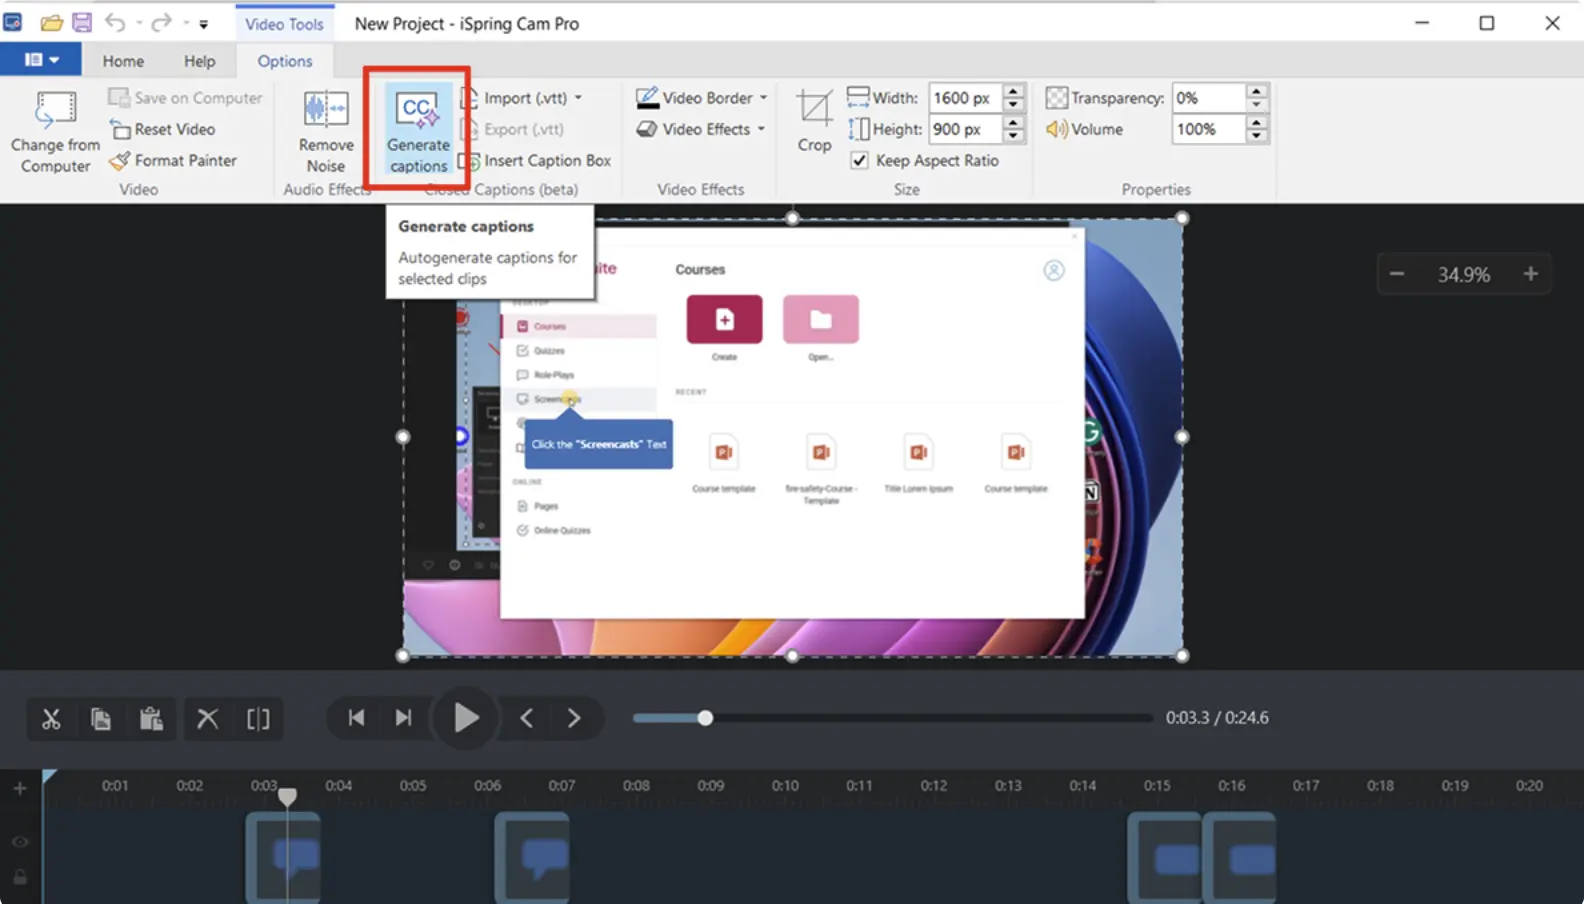
Task: Split clip using the split icon
Action: click(258, 719)
